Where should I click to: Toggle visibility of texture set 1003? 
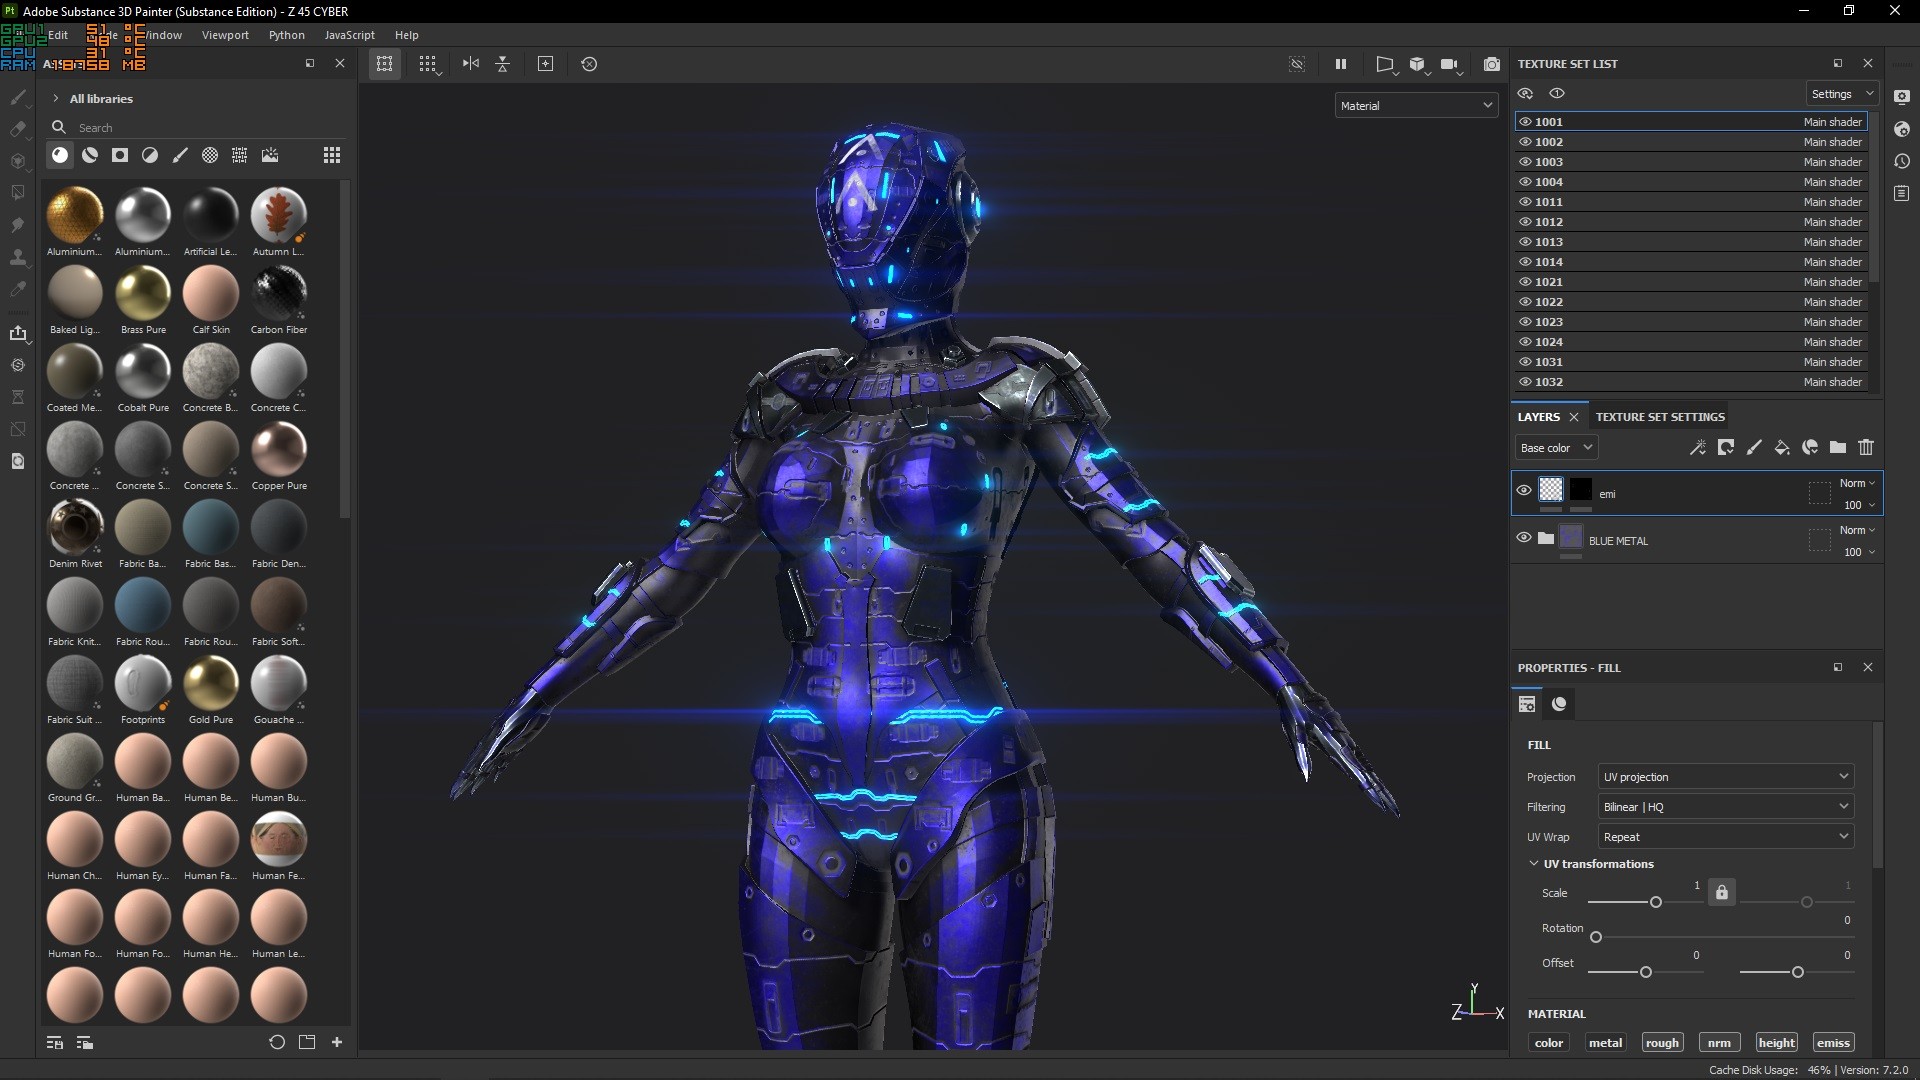(x=1525, y=162)
